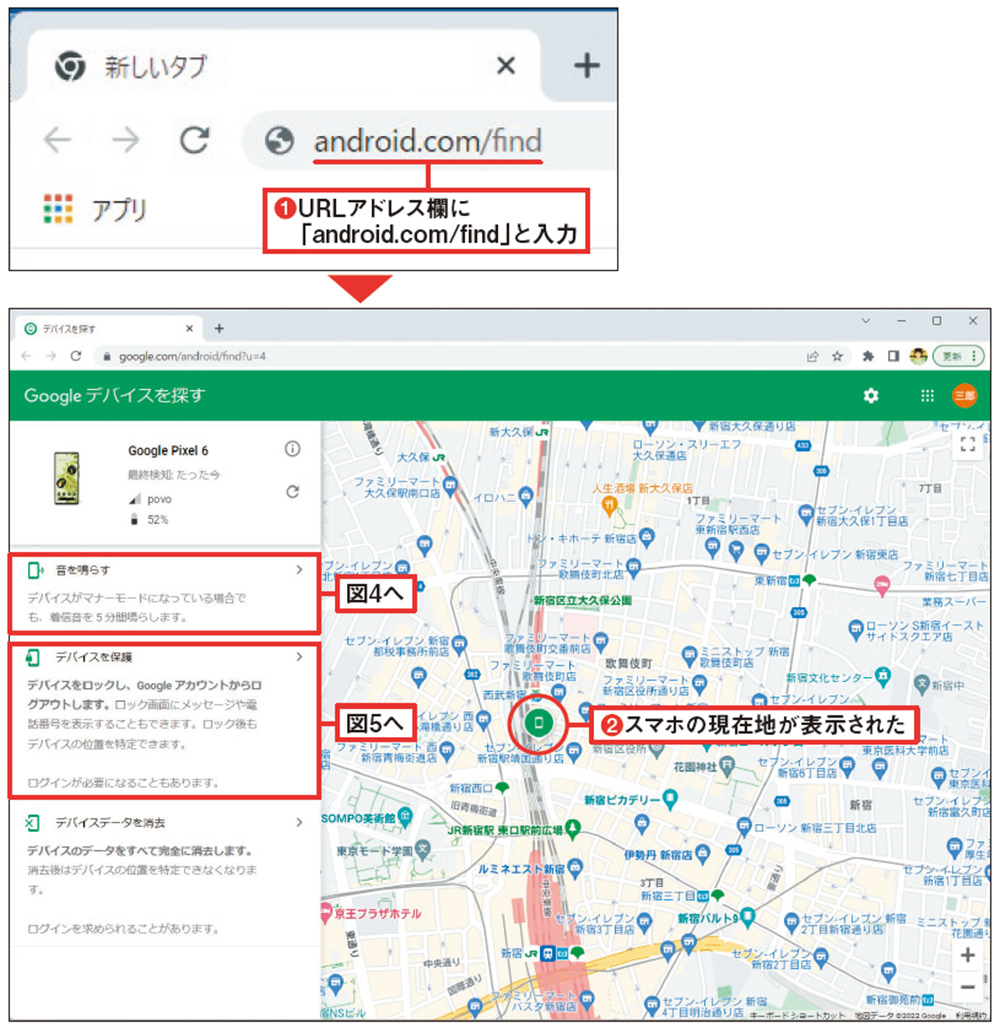
Task: Open the tab search chevron in title bar
Action: pos(866,321)
